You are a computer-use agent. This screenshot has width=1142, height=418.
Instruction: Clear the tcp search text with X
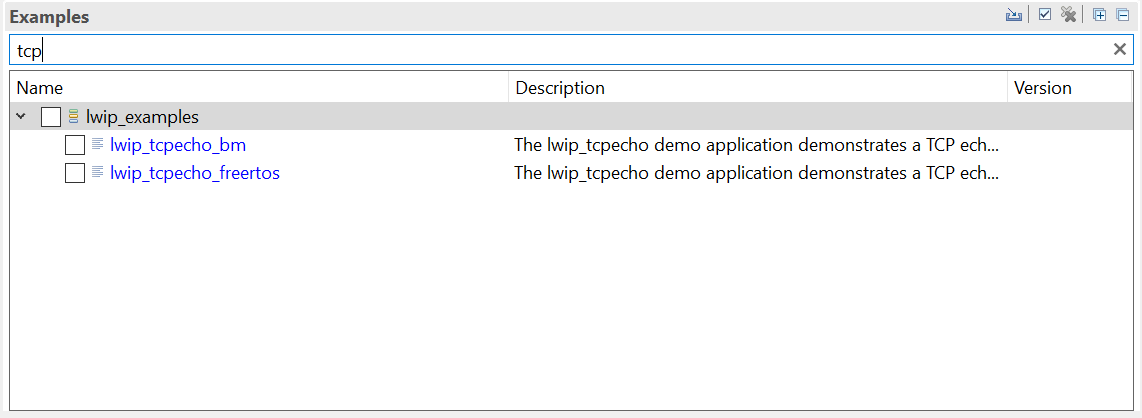1120,50
